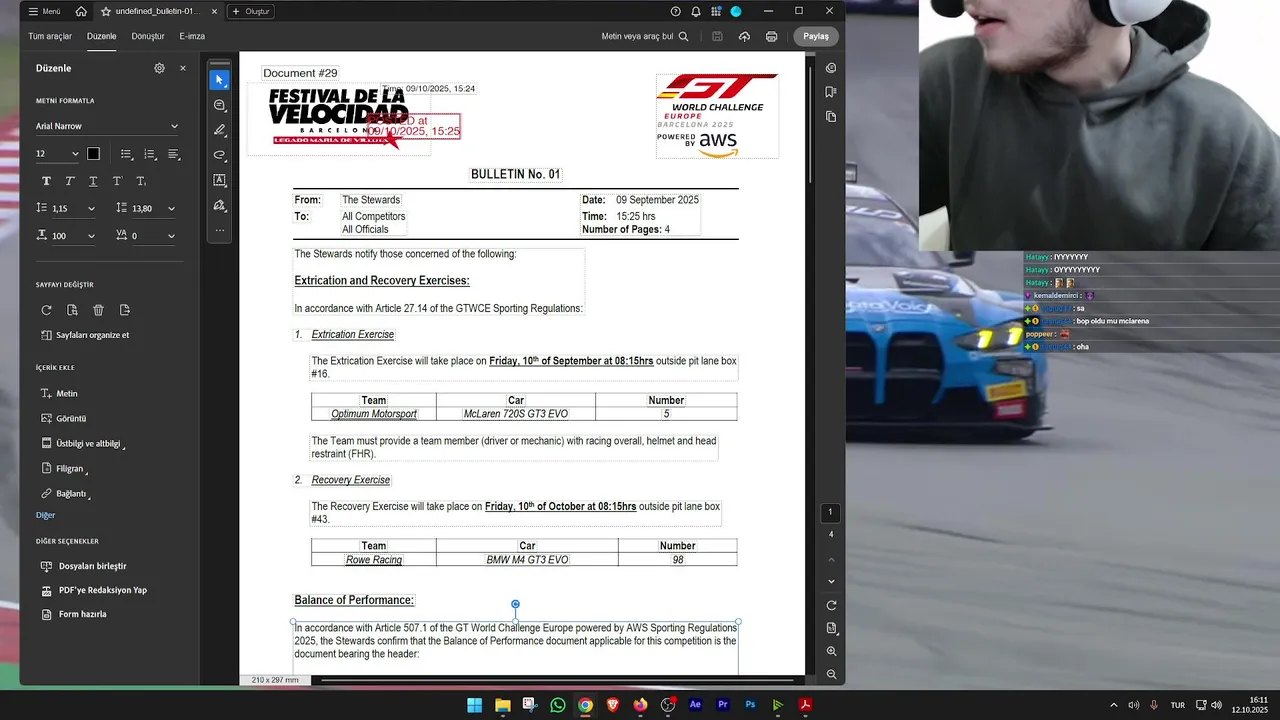
Task: Click the insert page icon
Action: pos(124,310)
